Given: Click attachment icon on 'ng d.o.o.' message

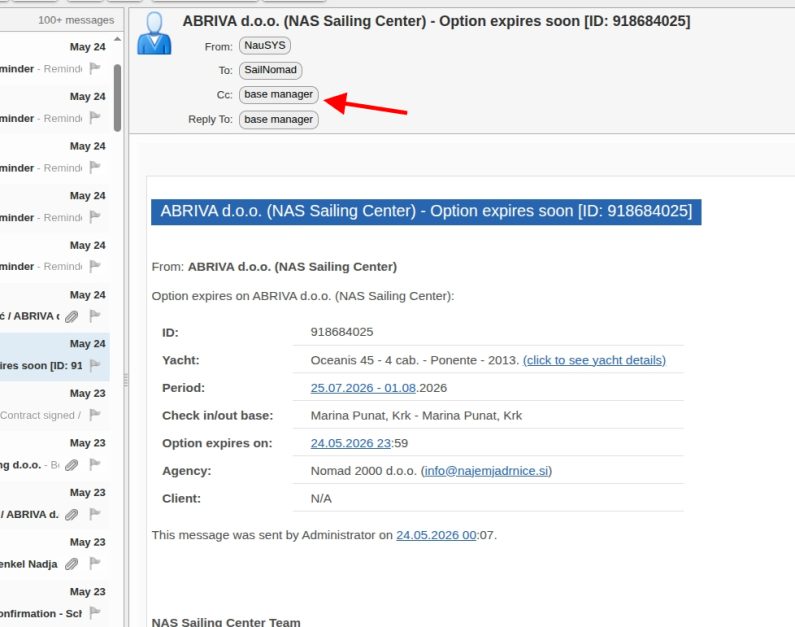Looking at the screenshot, I should (x=71, y=465).
